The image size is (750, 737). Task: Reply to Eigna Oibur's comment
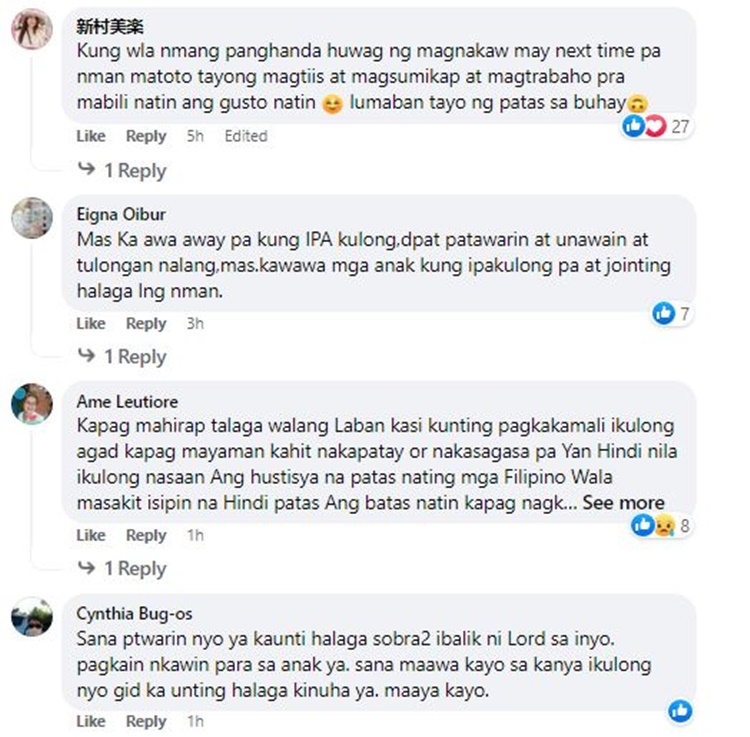click(x=146, y=324)
